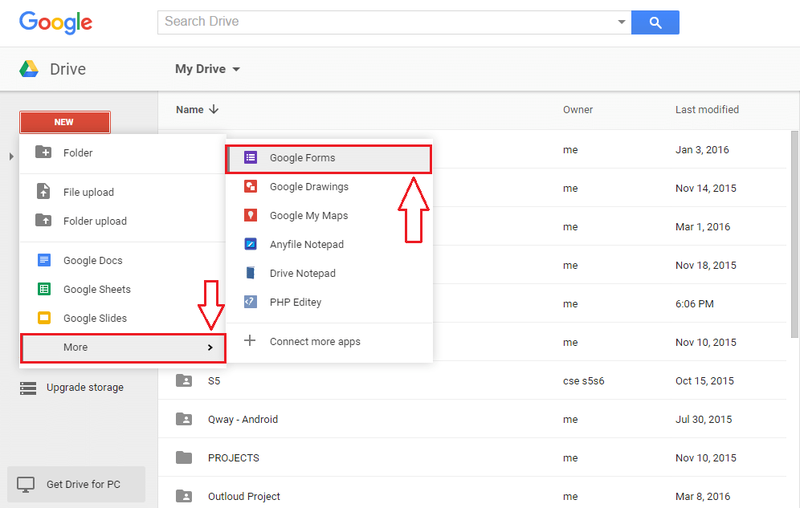Click the Upgrade storage icon

click(x=28, y=388)
